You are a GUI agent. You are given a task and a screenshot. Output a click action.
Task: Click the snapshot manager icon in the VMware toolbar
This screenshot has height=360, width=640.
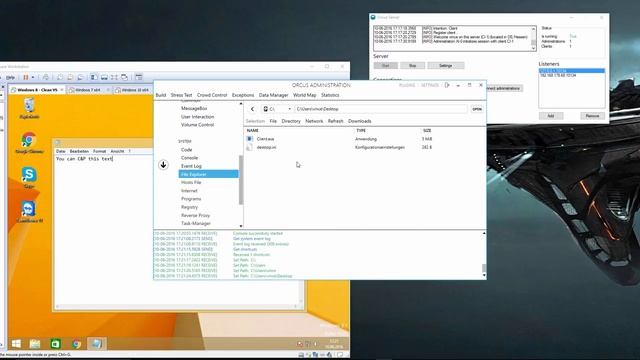point(80,77)
